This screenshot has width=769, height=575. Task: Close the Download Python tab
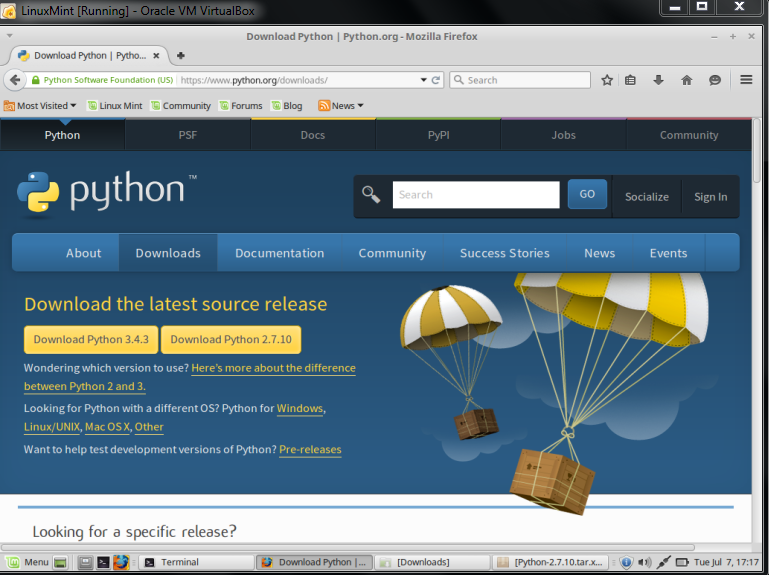156,55
